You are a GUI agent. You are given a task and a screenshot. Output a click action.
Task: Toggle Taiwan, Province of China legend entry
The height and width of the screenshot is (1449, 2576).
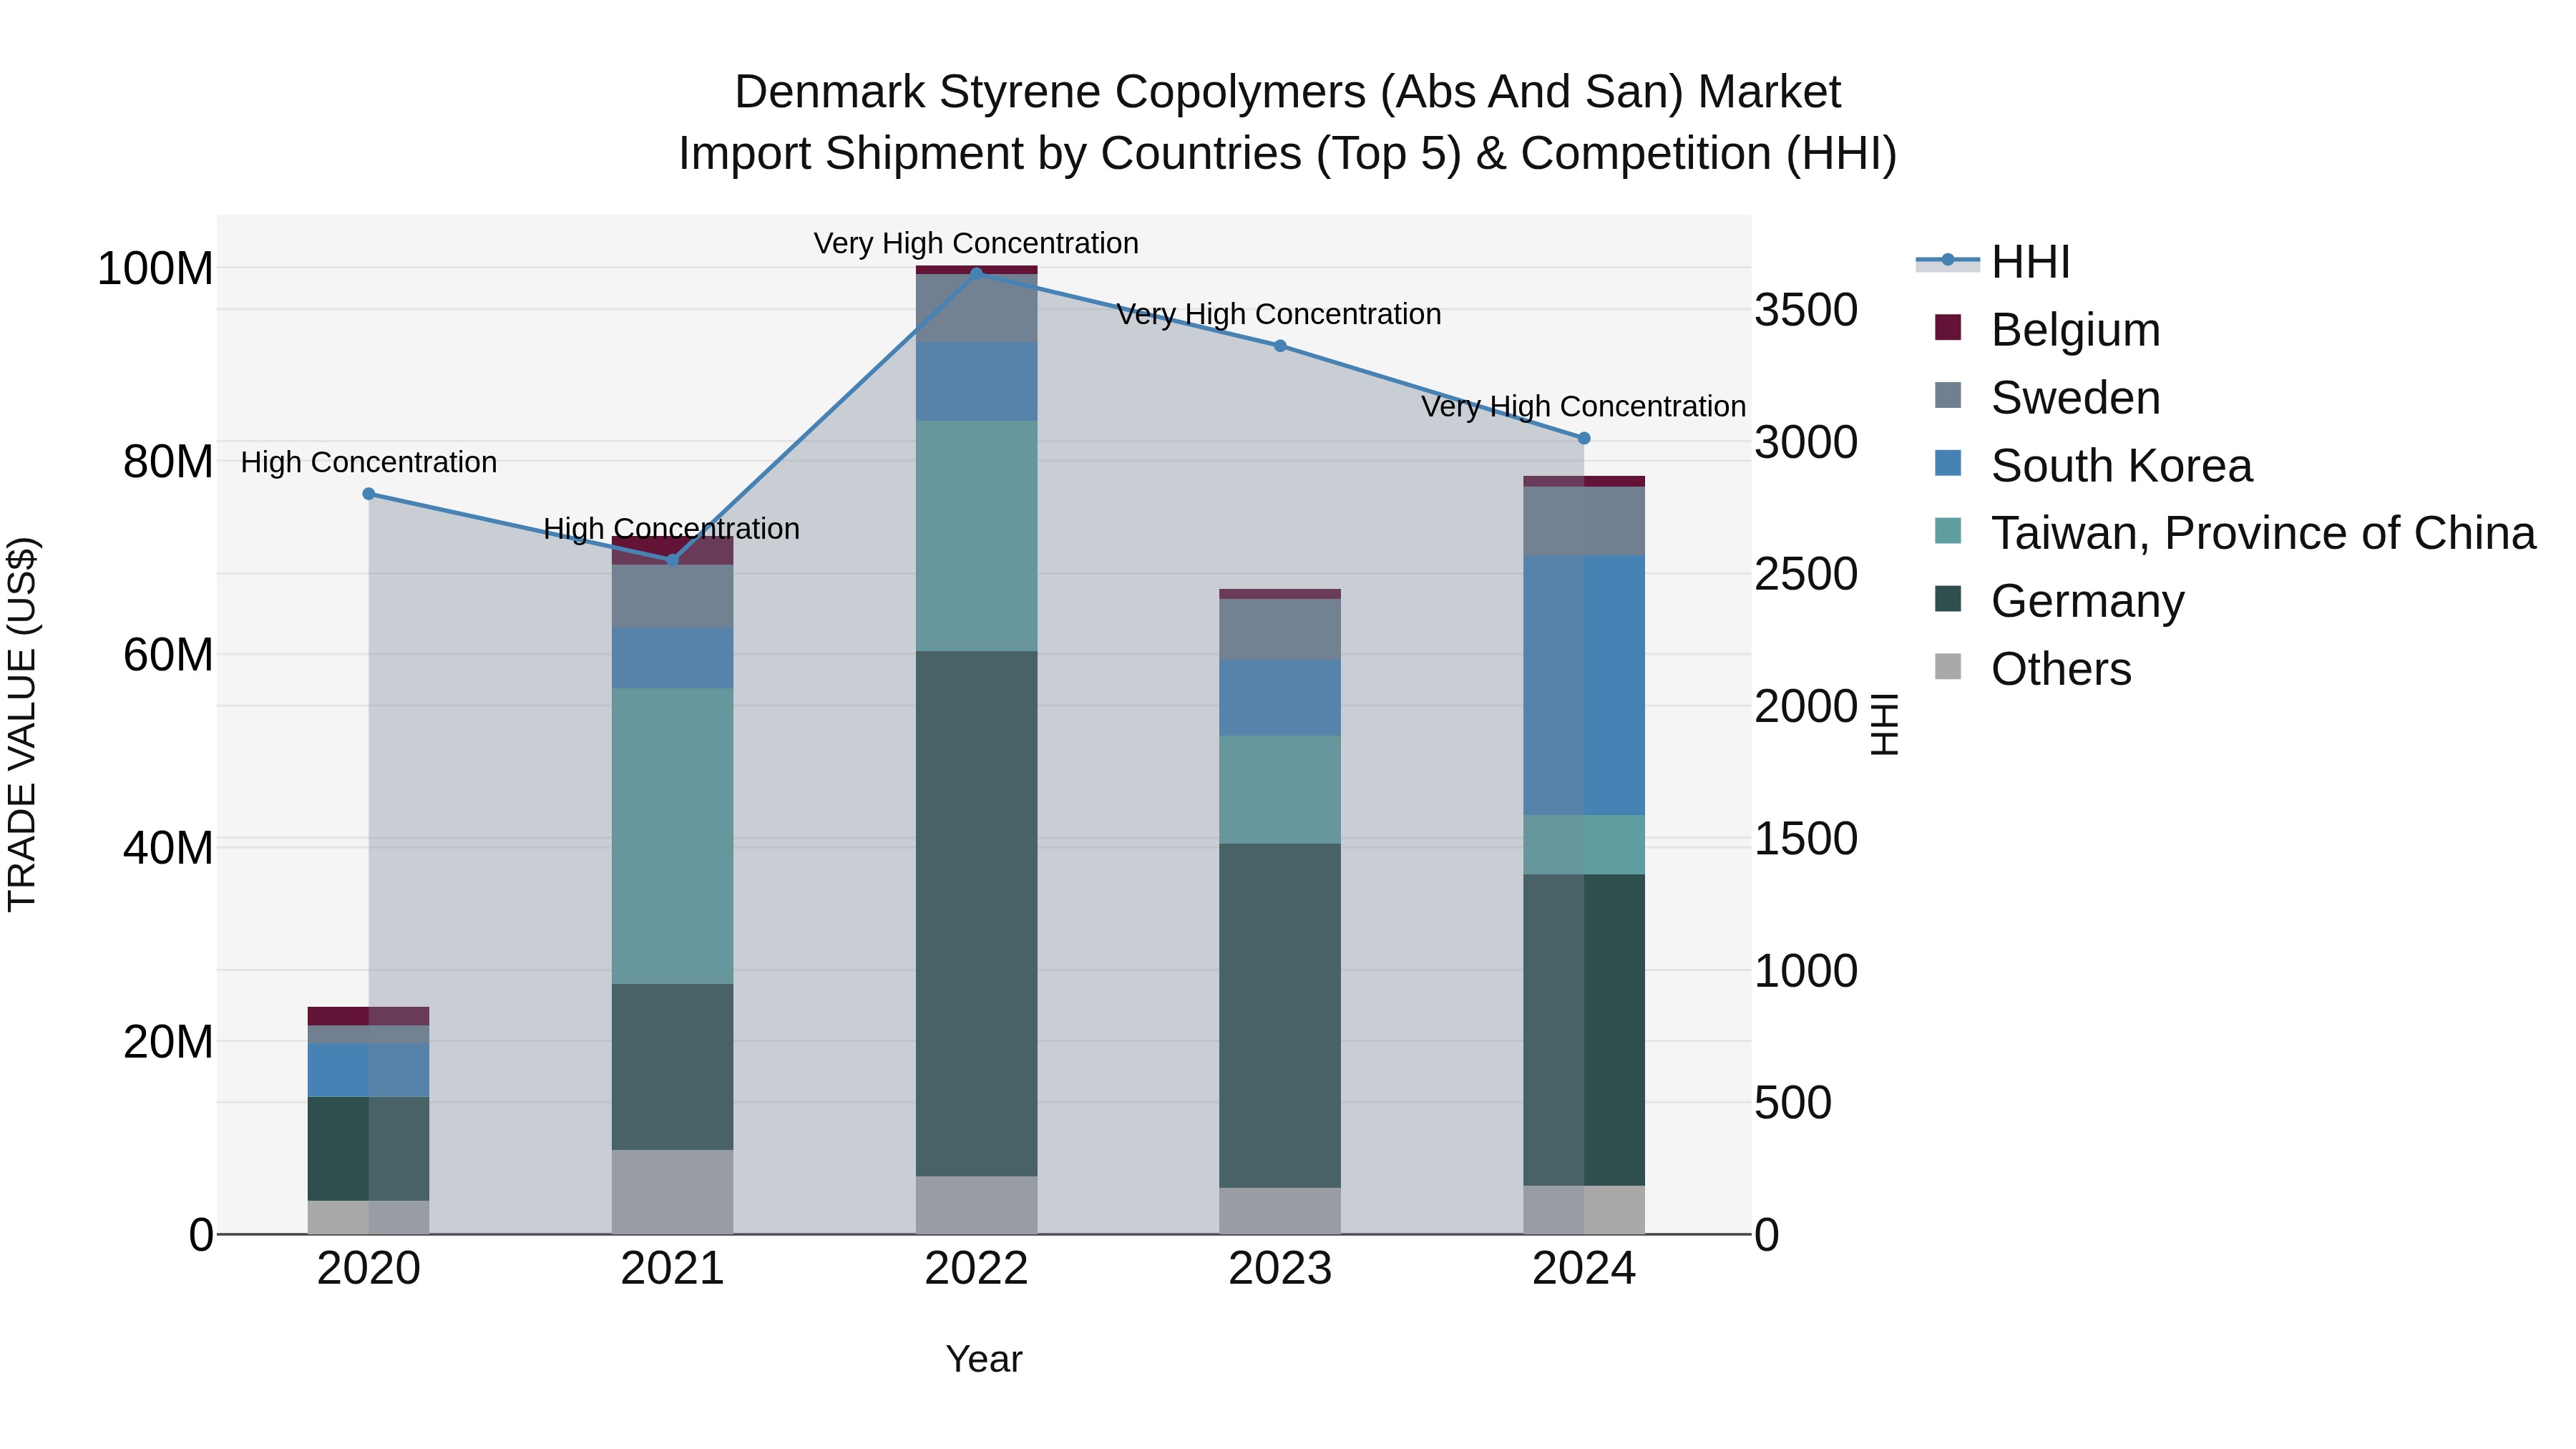pyautogui.click(x=2236, y=533)
